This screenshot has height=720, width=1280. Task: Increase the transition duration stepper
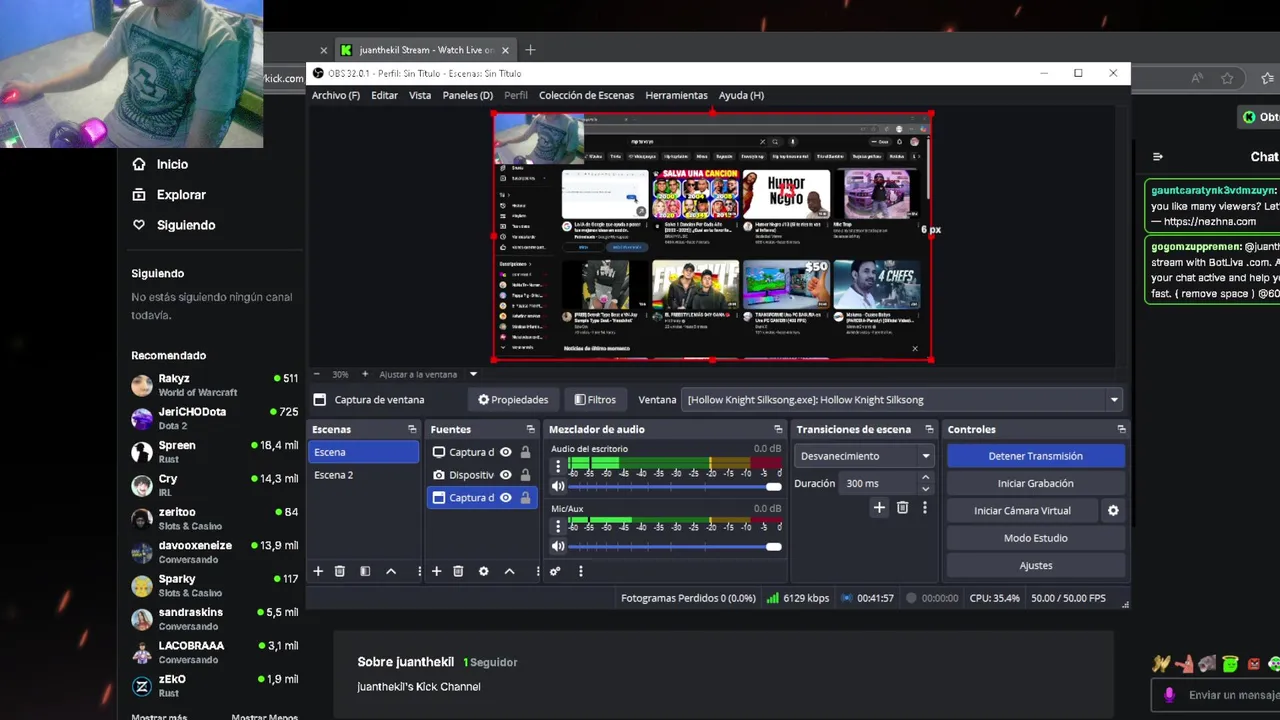[x=925, y=478]
